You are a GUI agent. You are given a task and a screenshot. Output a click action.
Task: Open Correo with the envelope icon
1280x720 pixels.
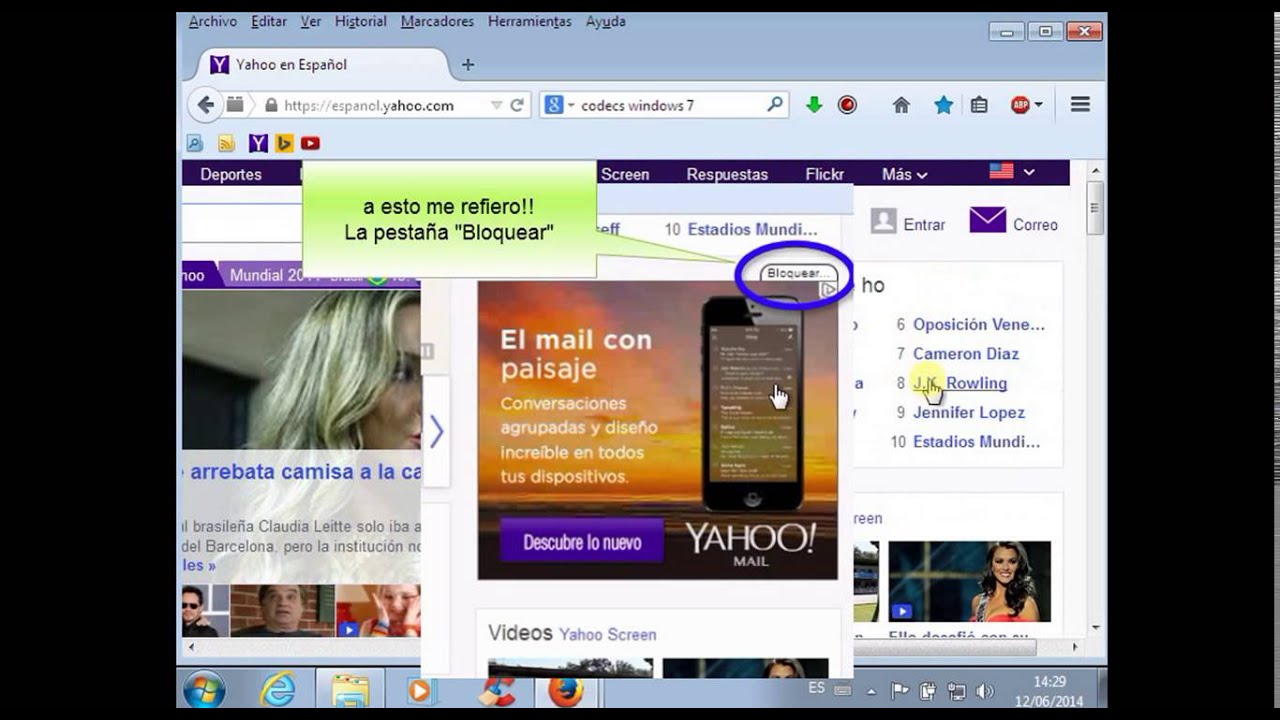[x=1014, y=222]
